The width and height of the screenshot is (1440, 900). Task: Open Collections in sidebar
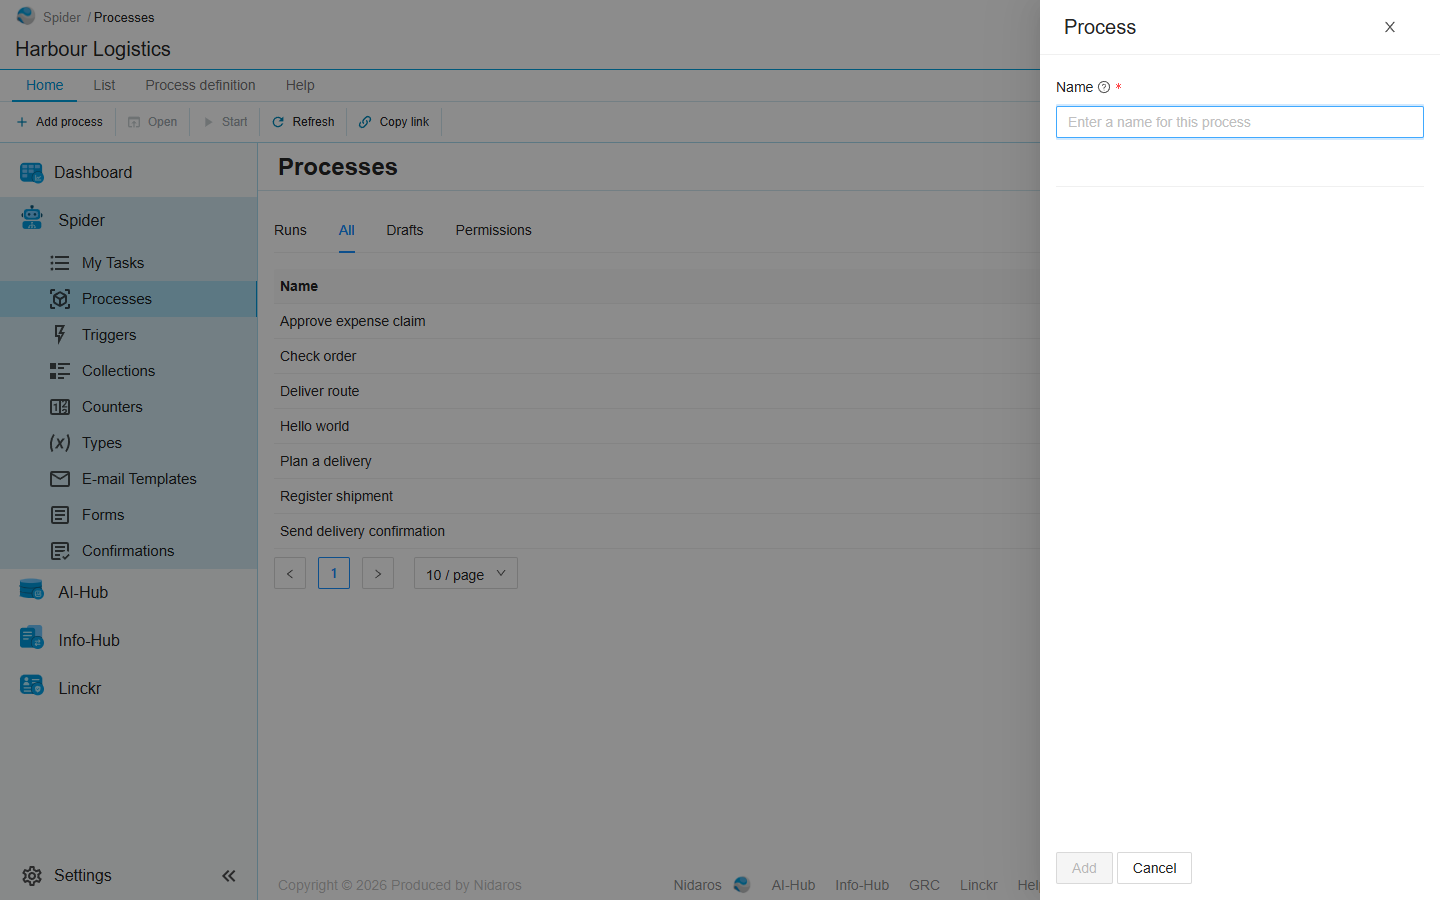coord(128,371)
